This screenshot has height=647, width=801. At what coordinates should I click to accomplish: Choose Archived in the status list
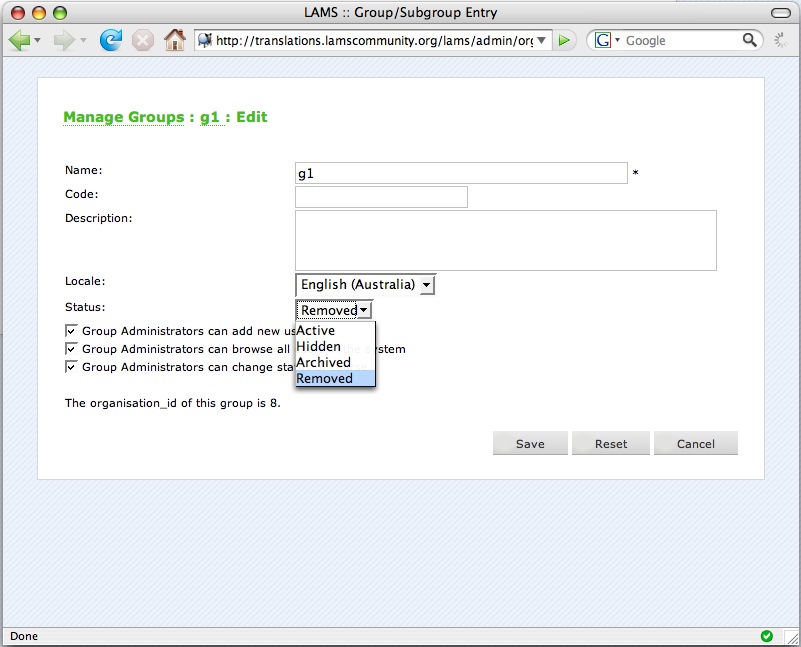pos(323,362)
